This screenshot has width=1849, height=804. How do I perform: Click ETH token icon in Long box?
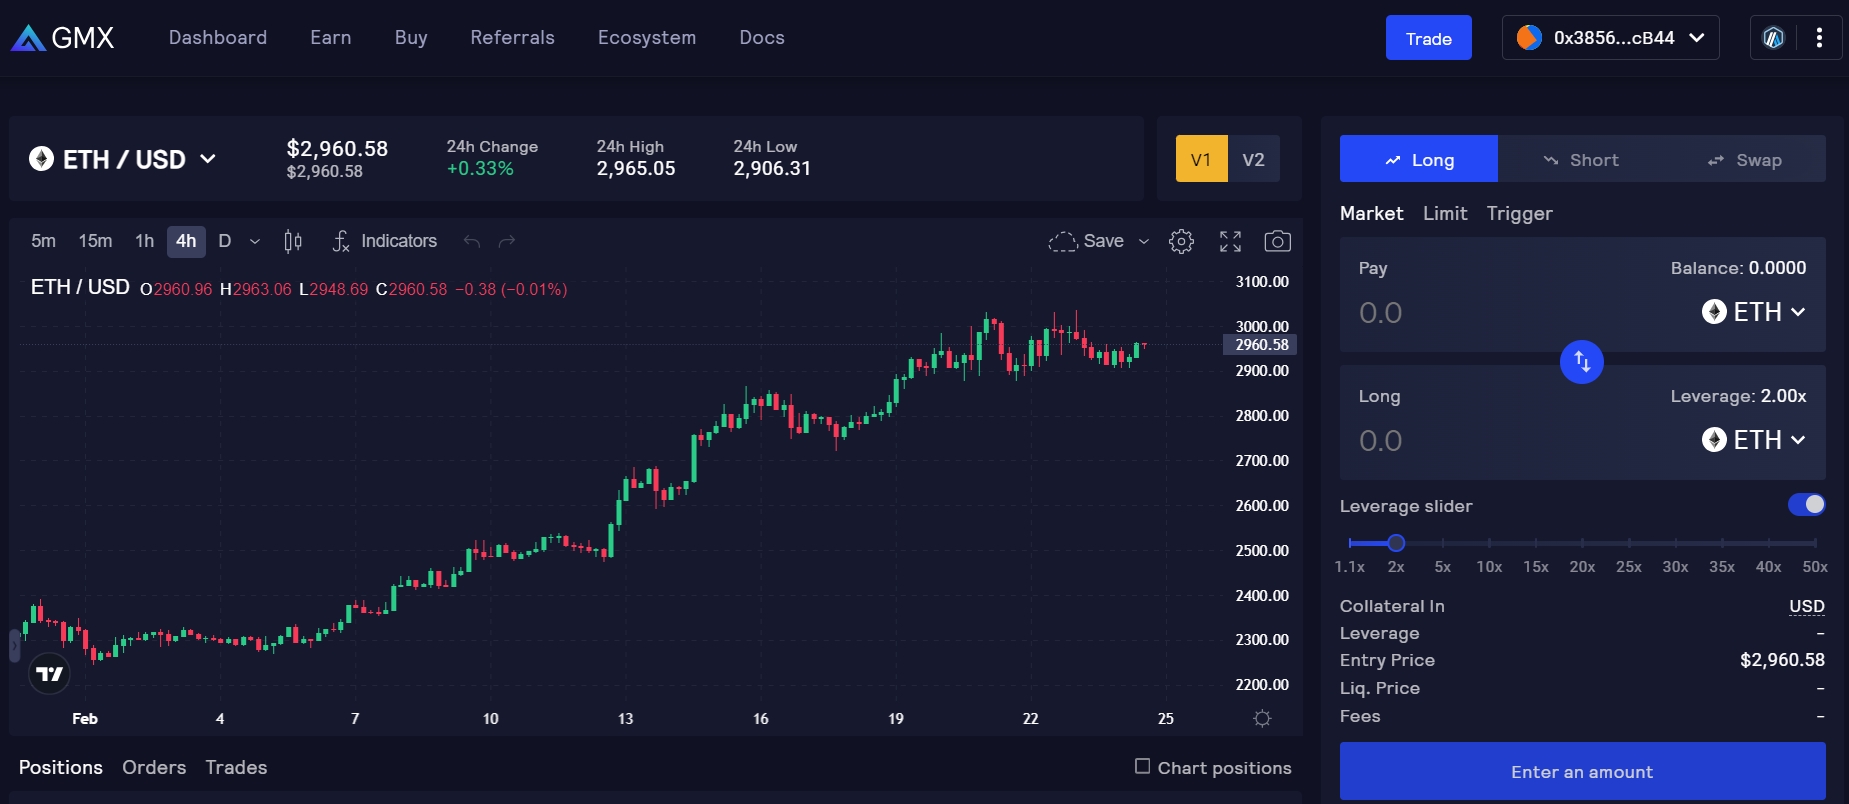click(x=1714, y=440)
